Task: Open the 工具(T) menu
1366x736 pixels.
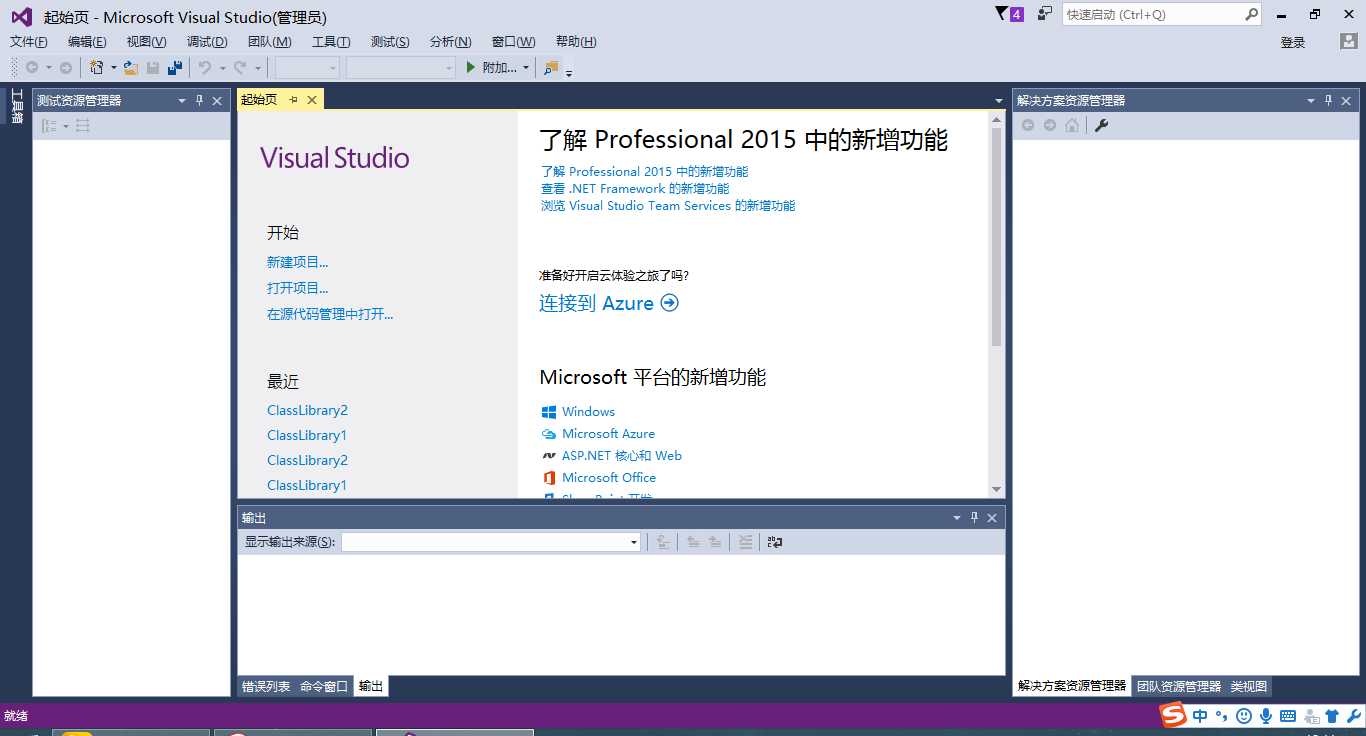Action: click(331, 42)
